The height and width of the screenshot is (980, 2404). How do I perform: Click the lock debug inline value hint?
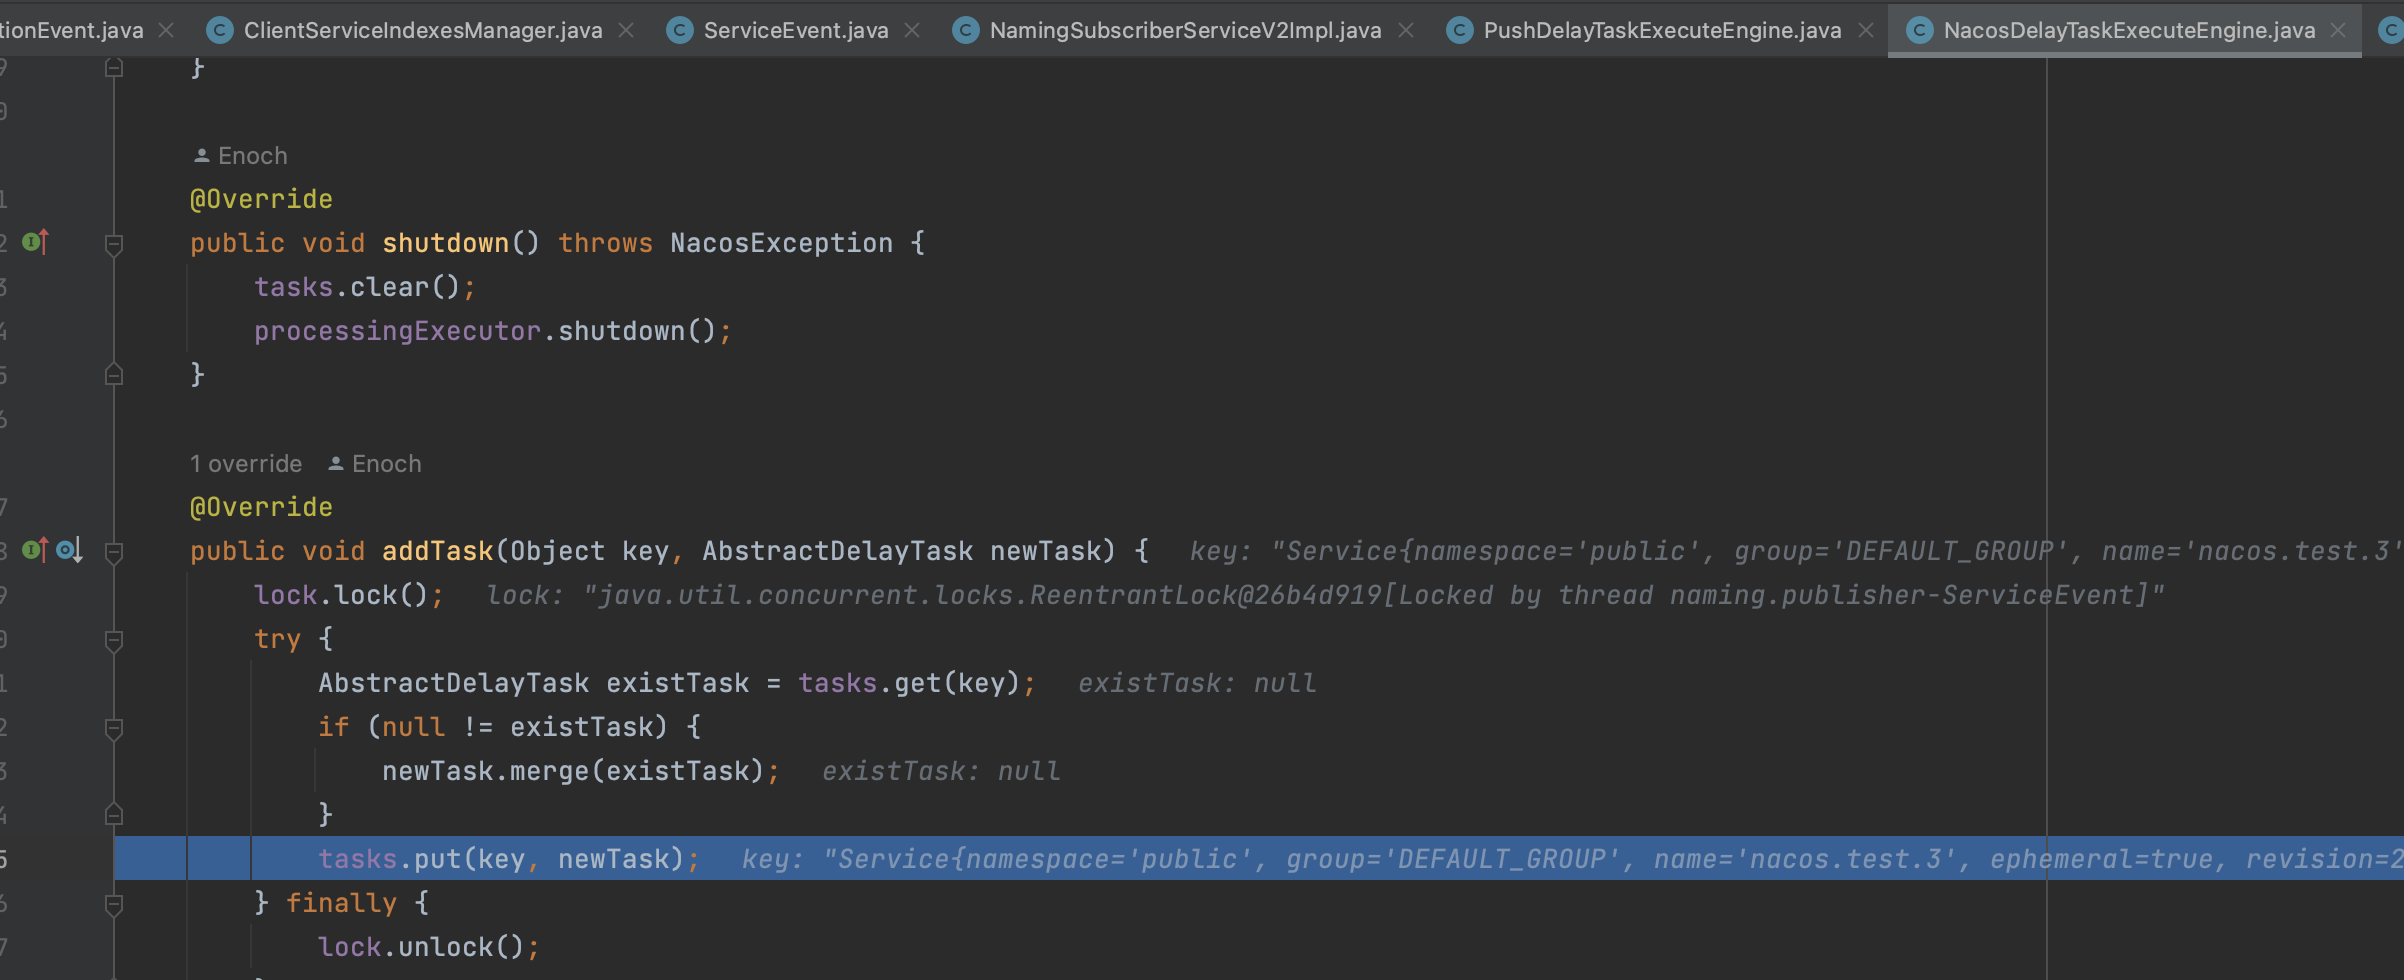tap(1325, 595)
